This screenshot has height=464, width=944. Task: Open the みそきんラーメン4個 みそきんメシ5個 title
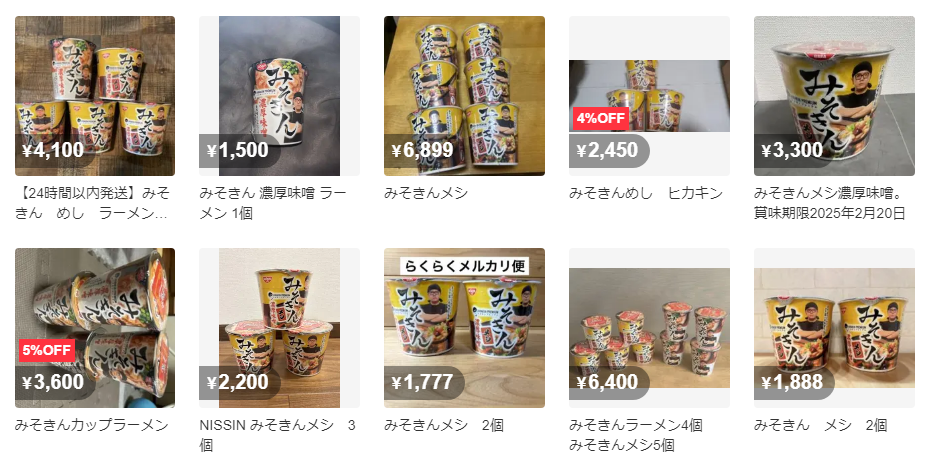(636, 436)
